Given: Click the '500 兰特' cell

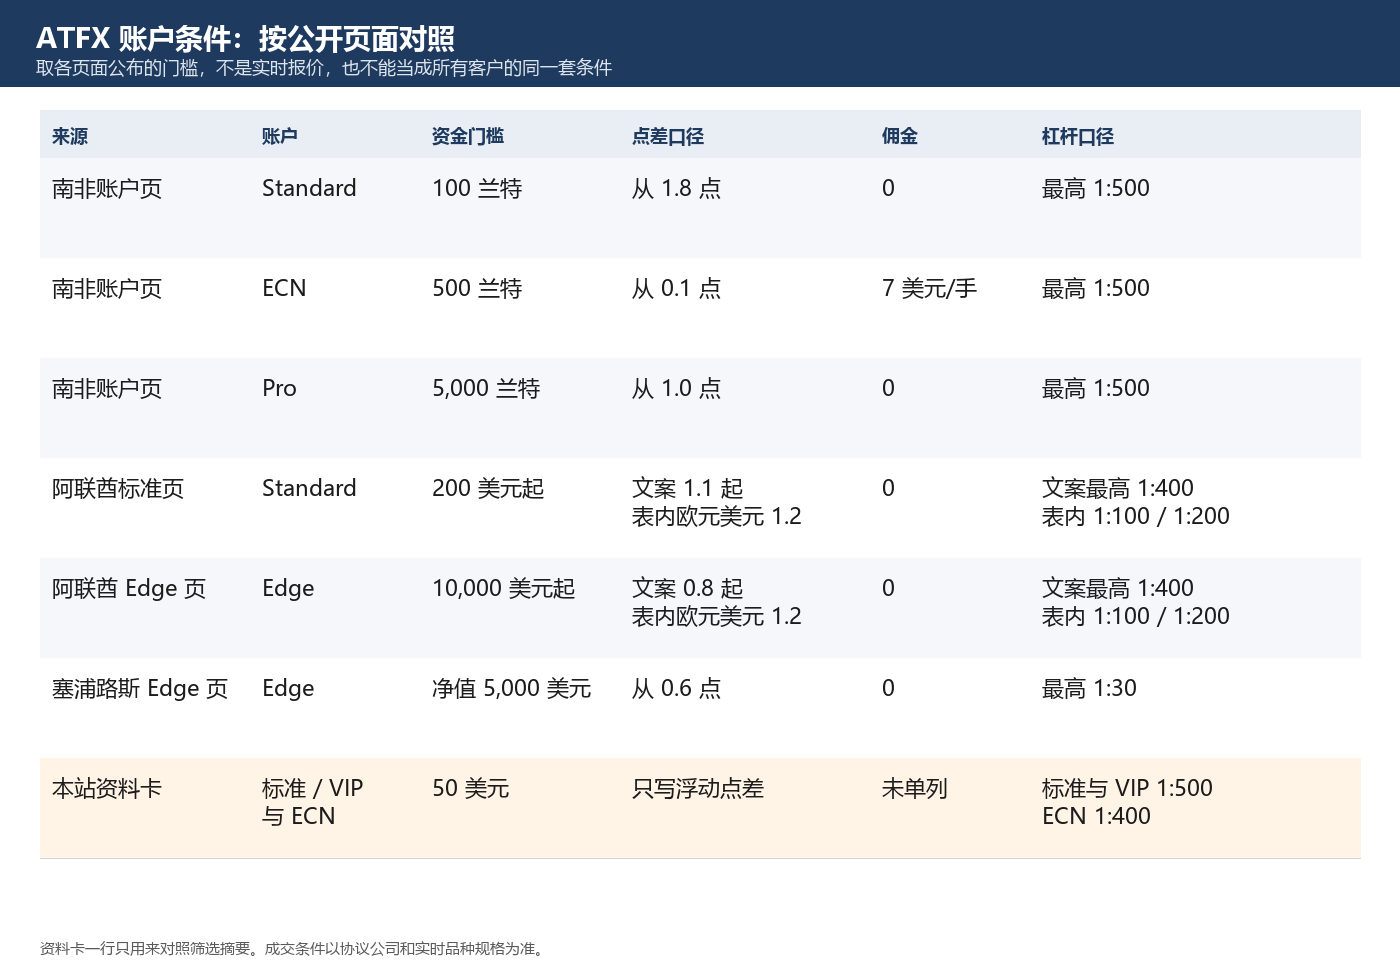Looking at the screenshot, I should (x=477, y=288).
